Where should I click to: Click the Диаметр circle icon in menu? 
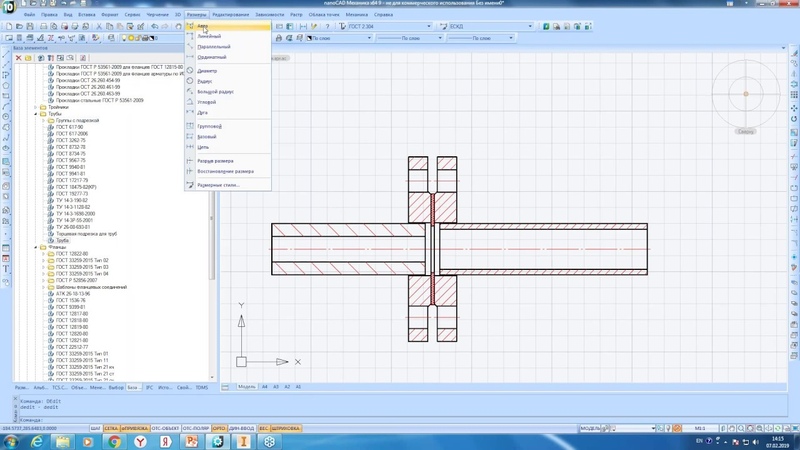[x=190, y=70]
